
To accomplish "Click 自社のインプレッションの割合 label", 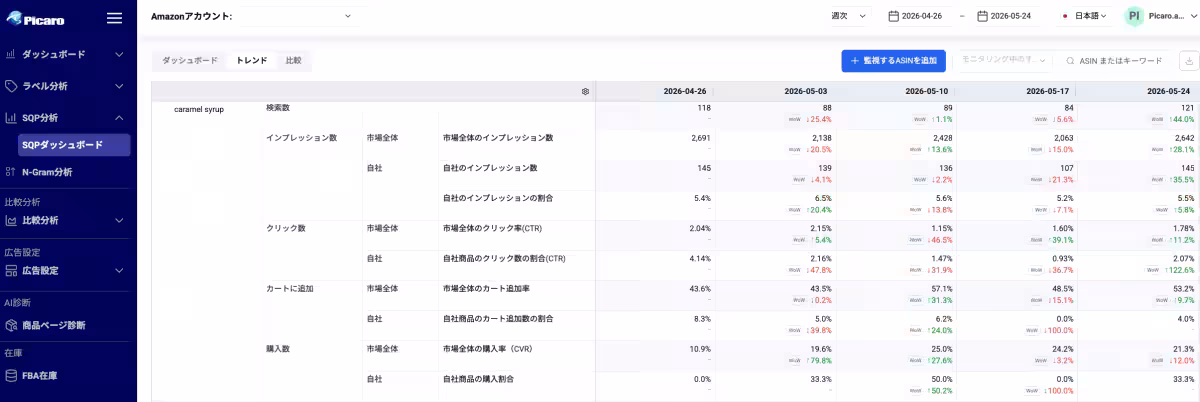I will click(x=498, y=197).
